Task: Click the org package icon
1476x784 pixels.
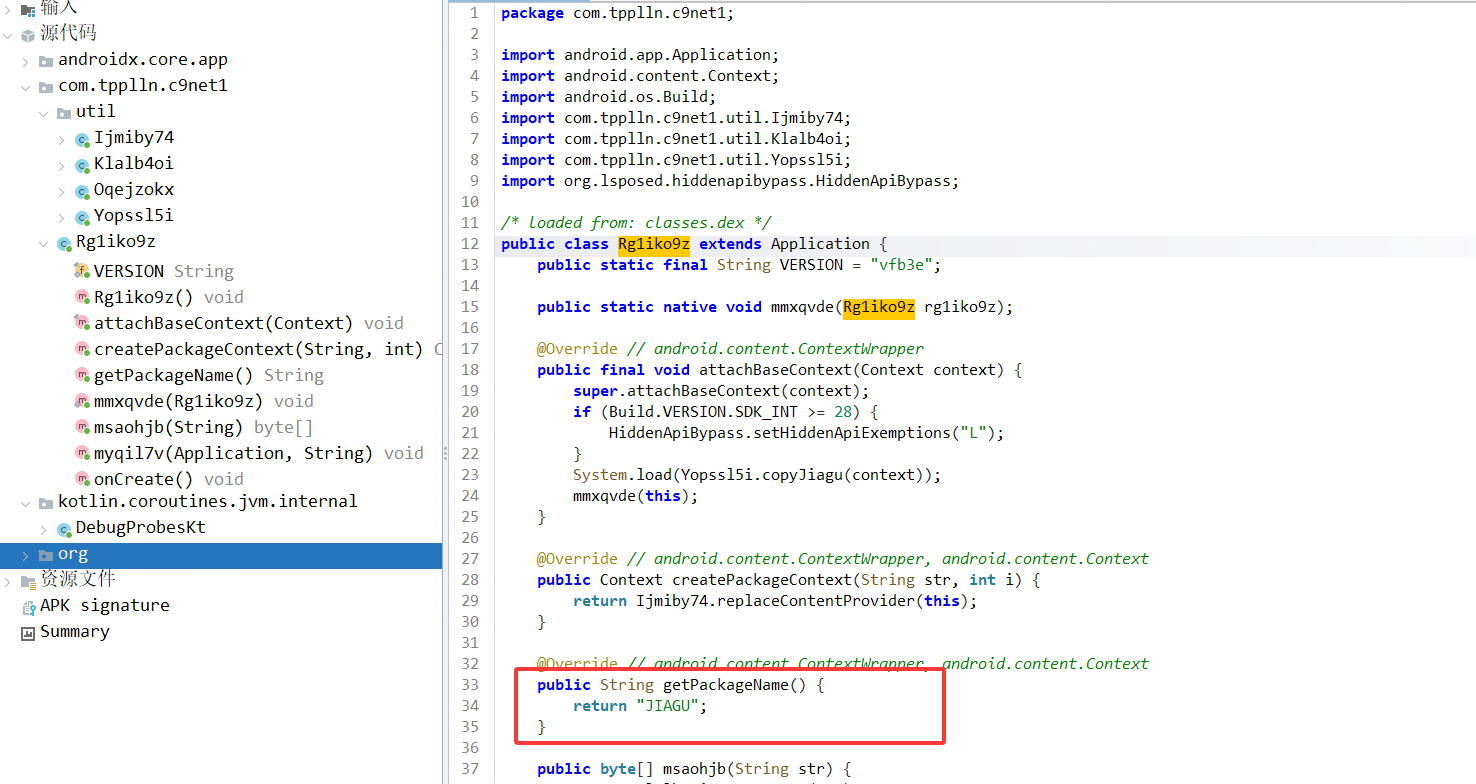Action: 46,554
